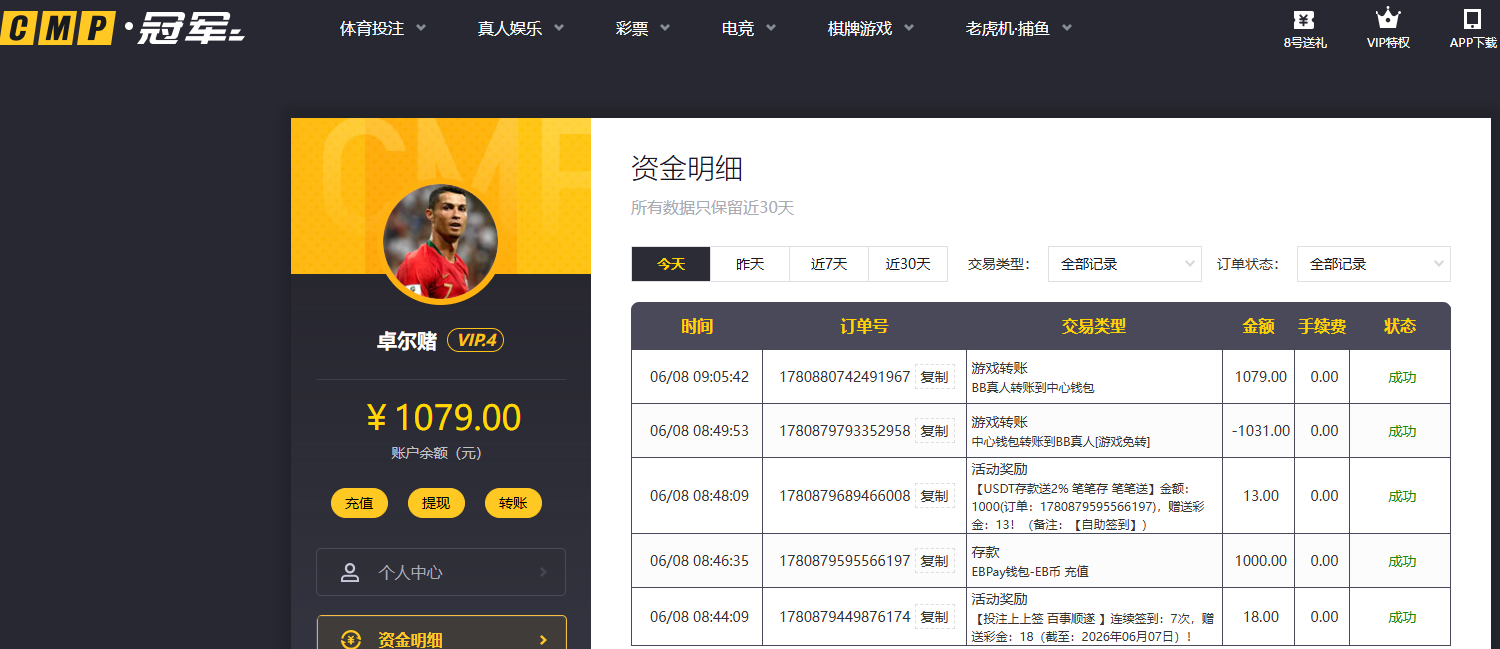Copy order number 1780879595566197
The width and height of the screenshot is (1500, 649).
[x=934, y=561]
